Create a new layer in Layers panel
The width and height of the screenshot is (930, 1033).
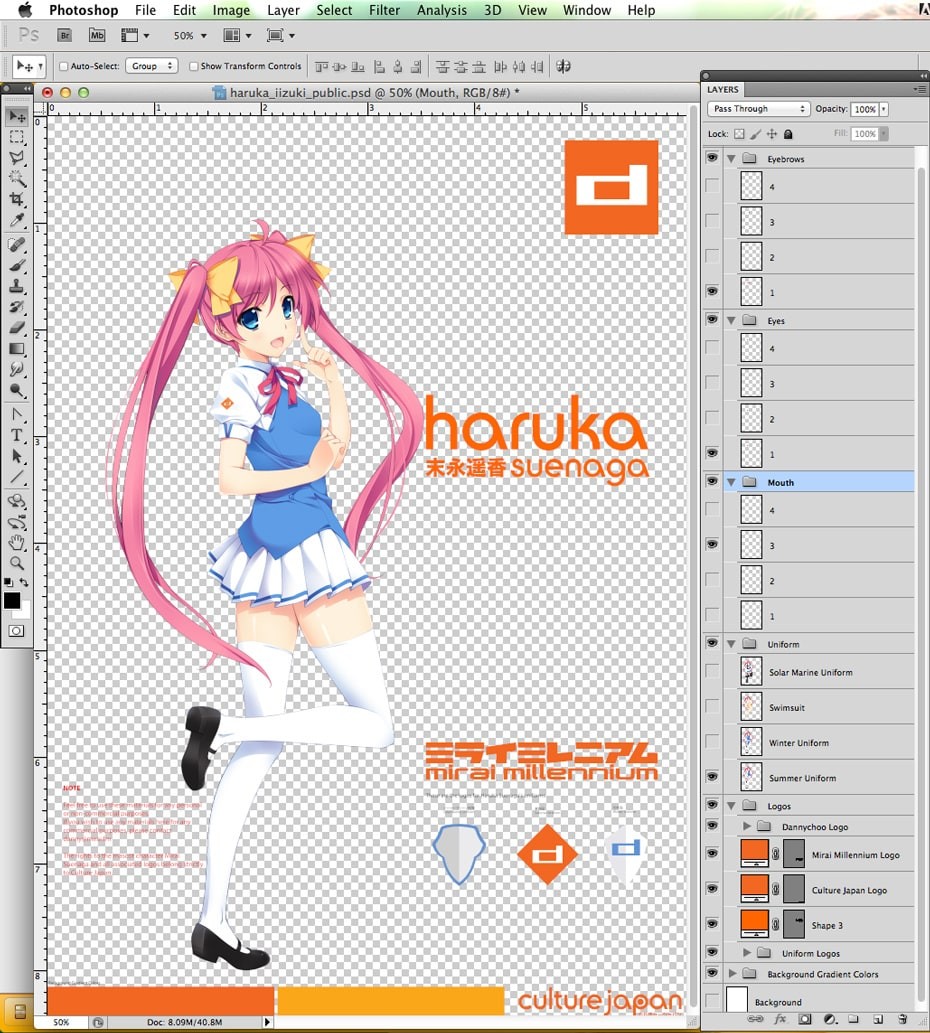[878, 1019]
